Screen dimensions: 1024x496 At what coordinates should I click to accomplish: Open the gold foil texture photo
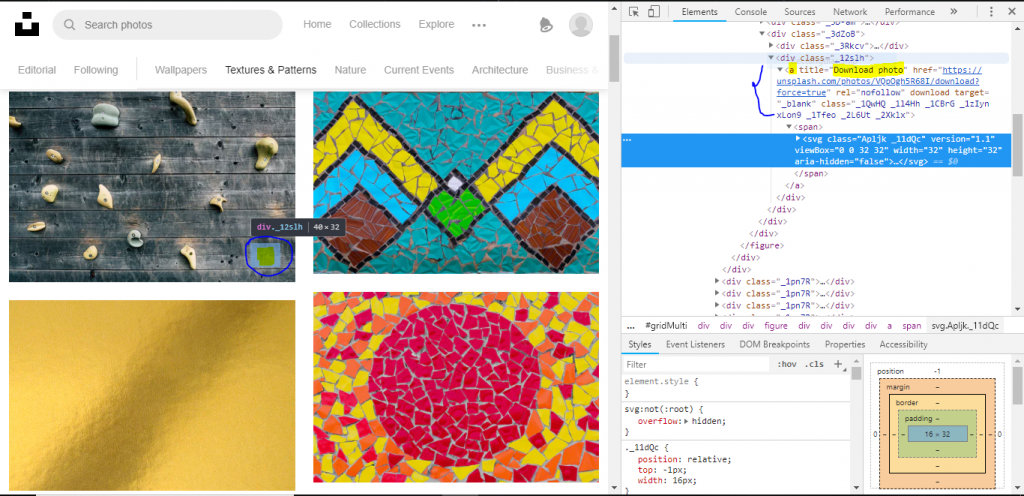pyautogui.click(x=152, y=395)
